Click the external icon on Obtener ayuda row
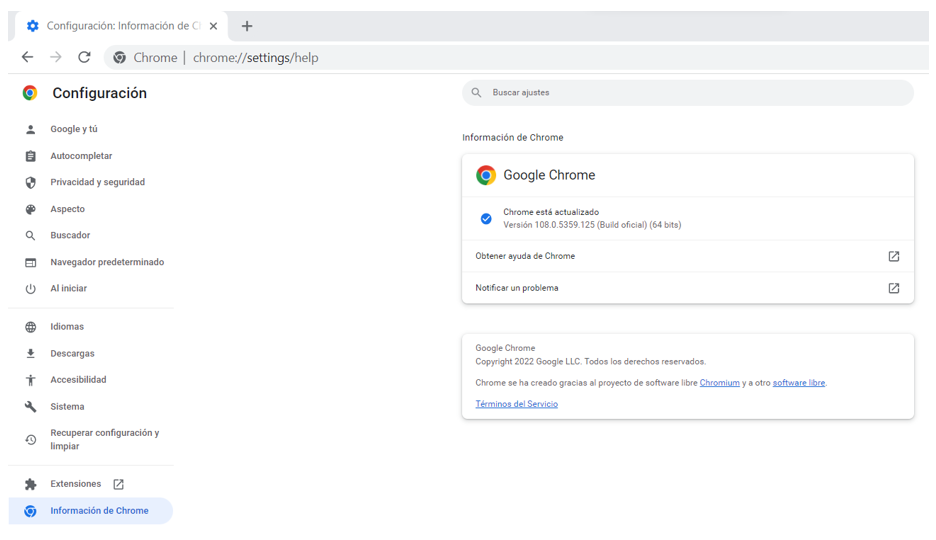This screenshot has width=936, height=540. (894, 257)
